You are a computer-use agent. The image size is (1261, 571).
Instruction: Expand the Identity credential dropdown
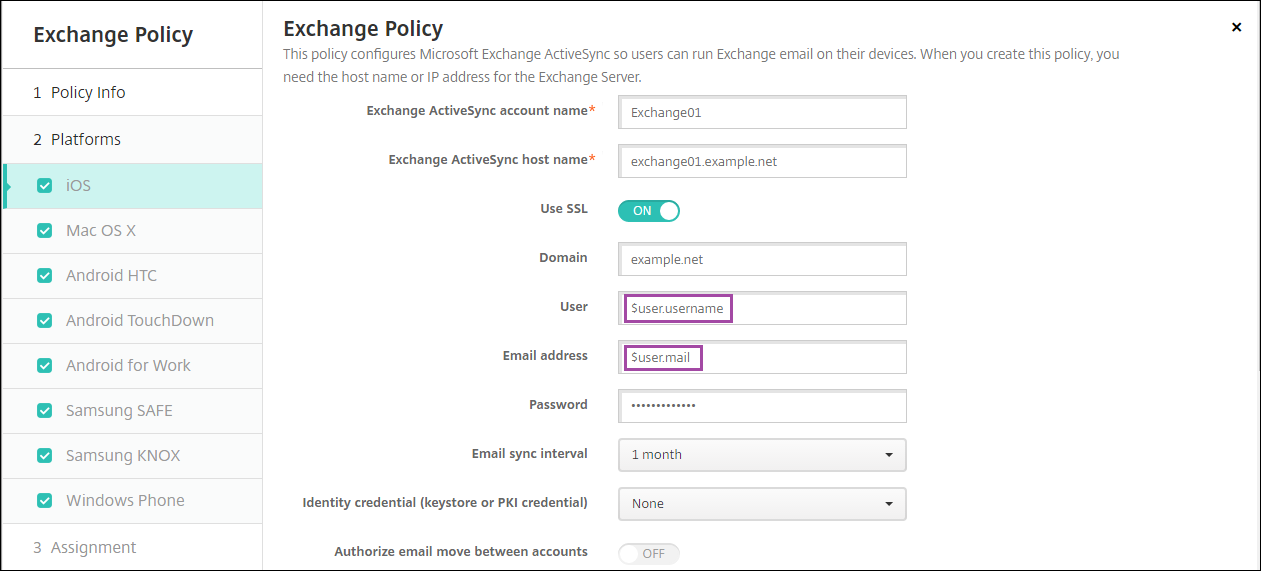762,504
